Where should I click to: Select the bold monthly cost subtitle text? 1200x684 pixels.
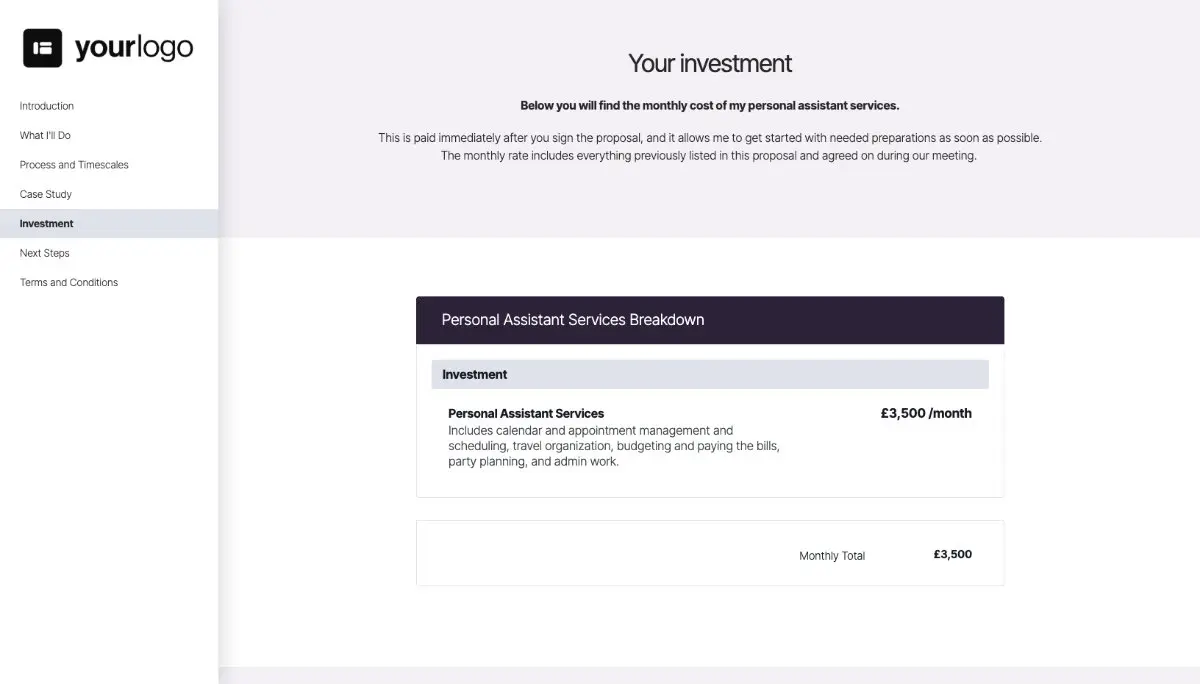709,105
